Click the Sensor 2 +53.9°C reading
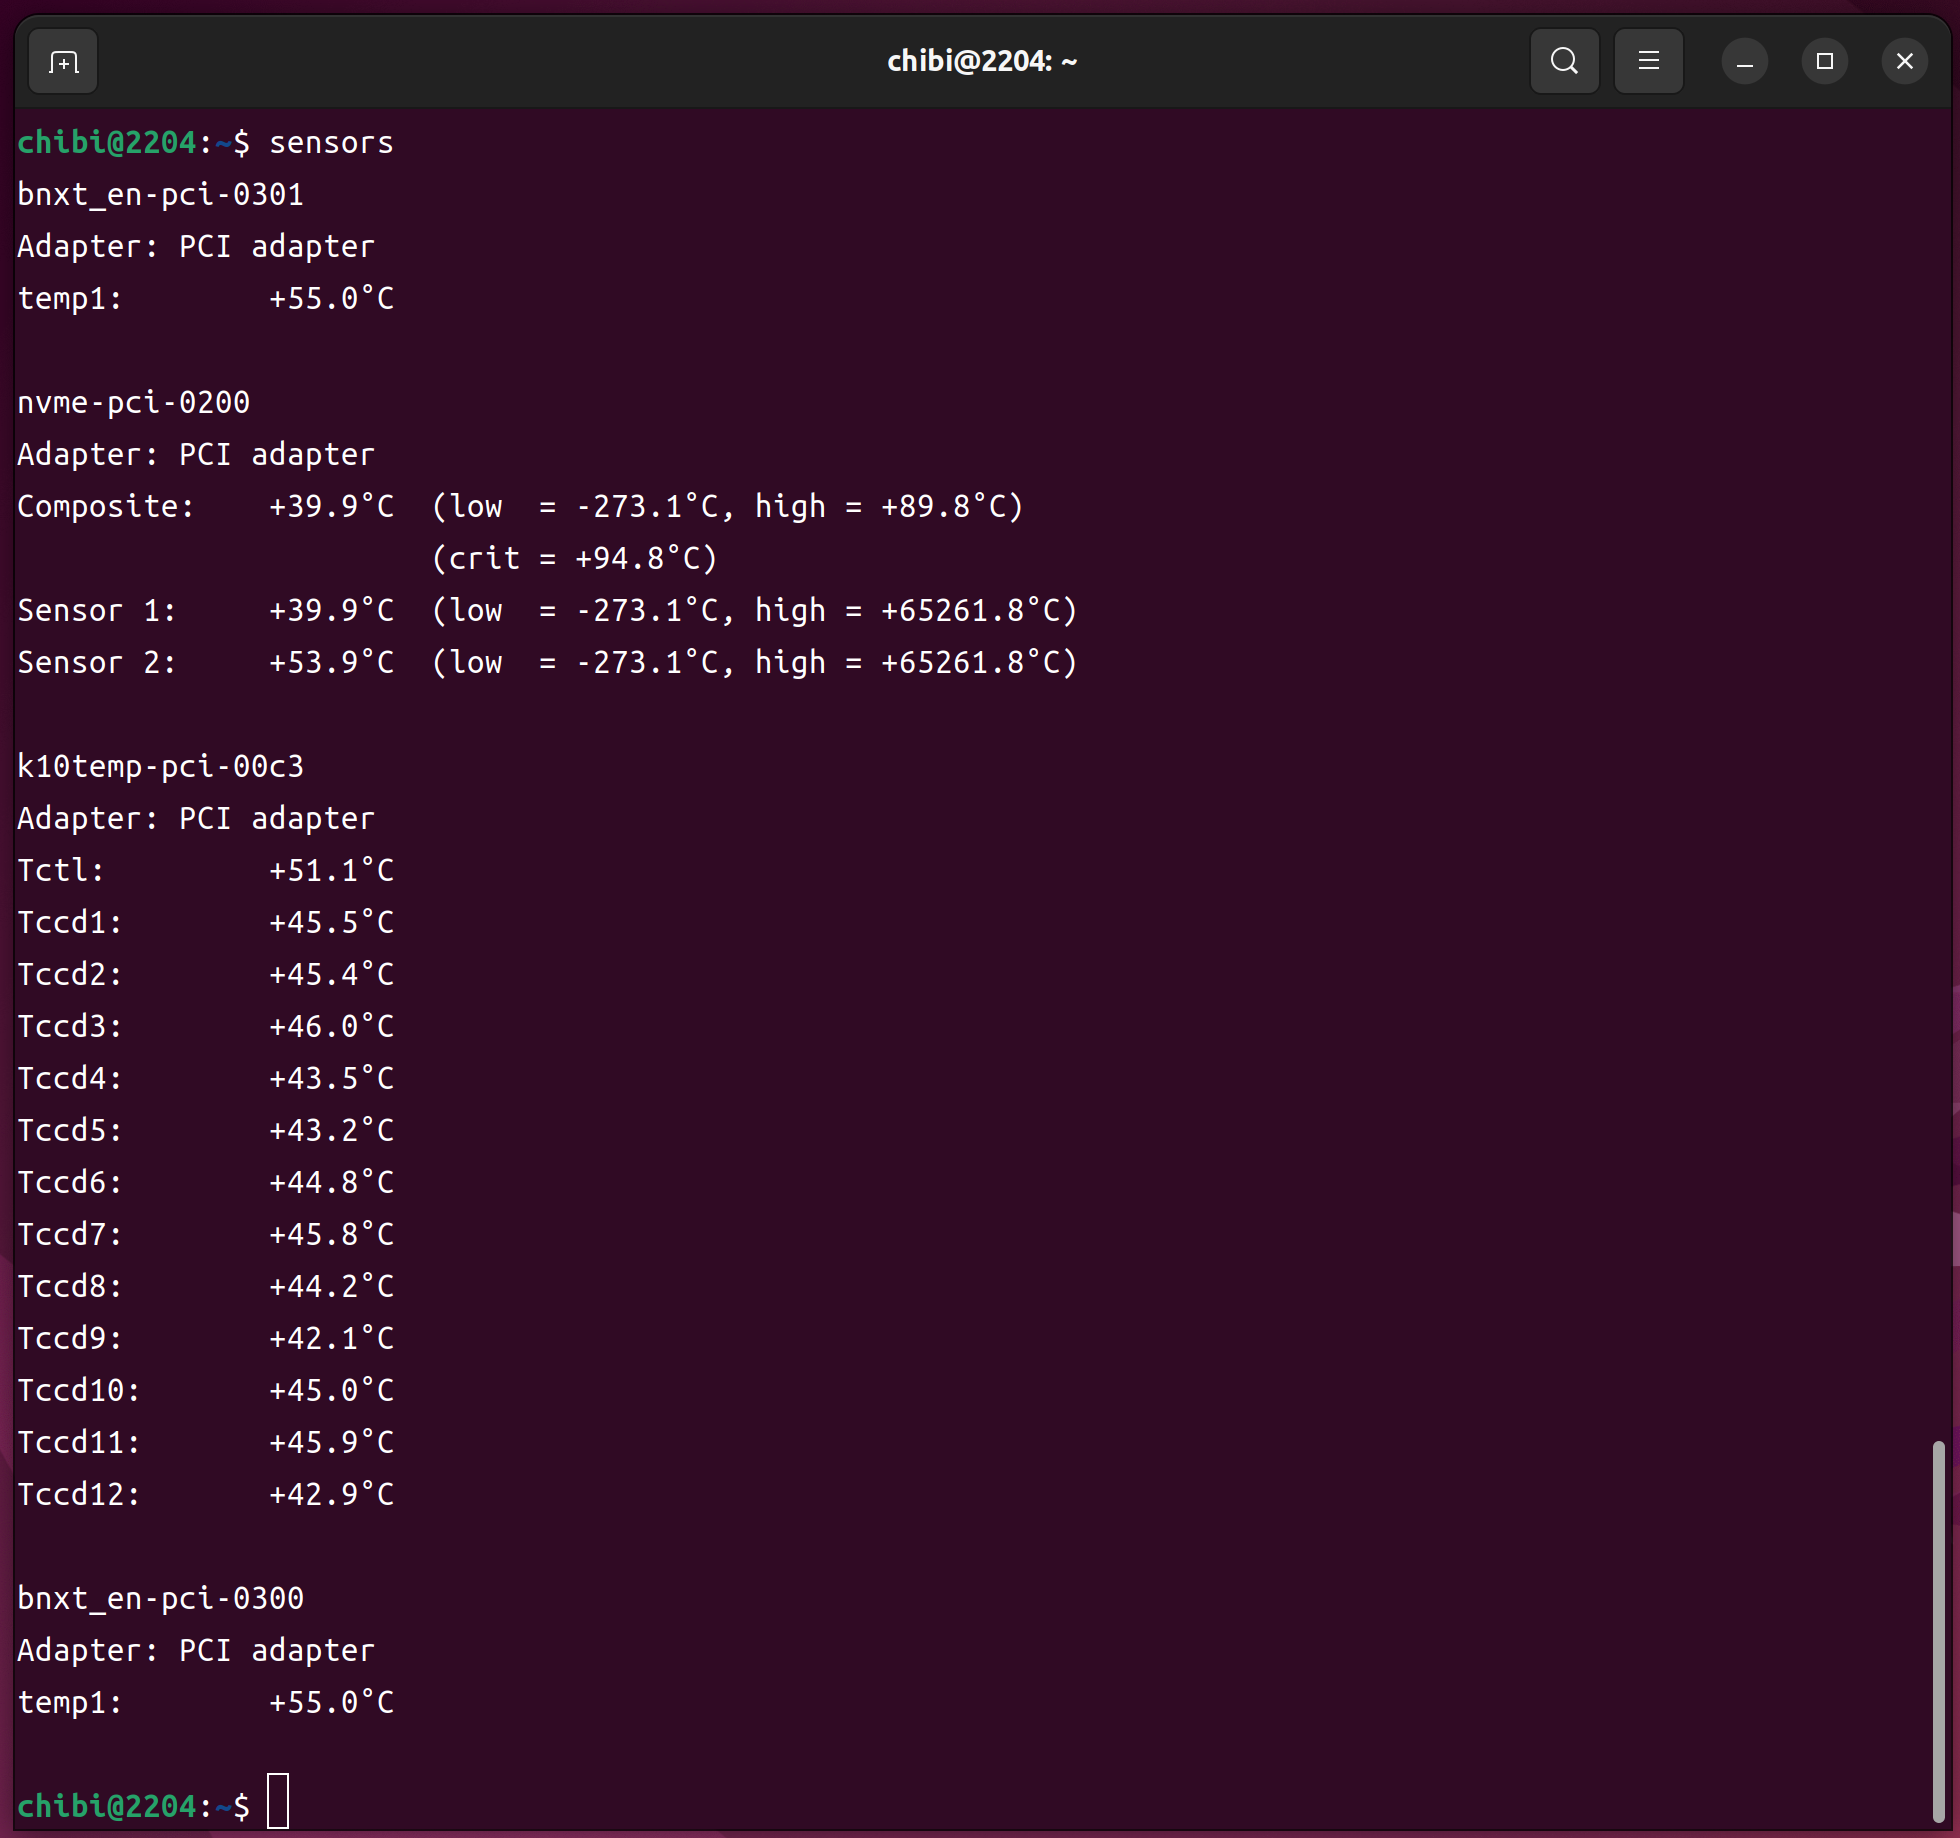 (331, 663)
